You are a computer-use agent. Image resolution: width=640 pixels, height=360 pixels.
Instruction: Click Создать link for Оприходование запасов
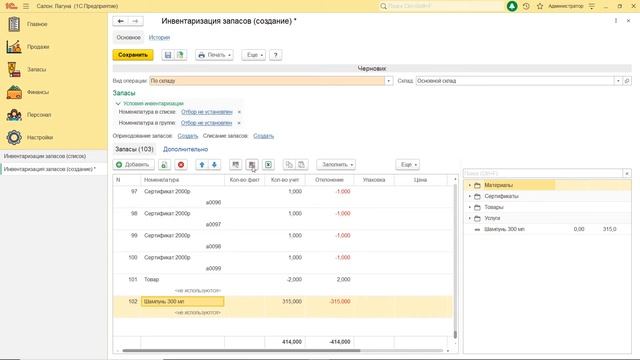[x=188, y=136]
